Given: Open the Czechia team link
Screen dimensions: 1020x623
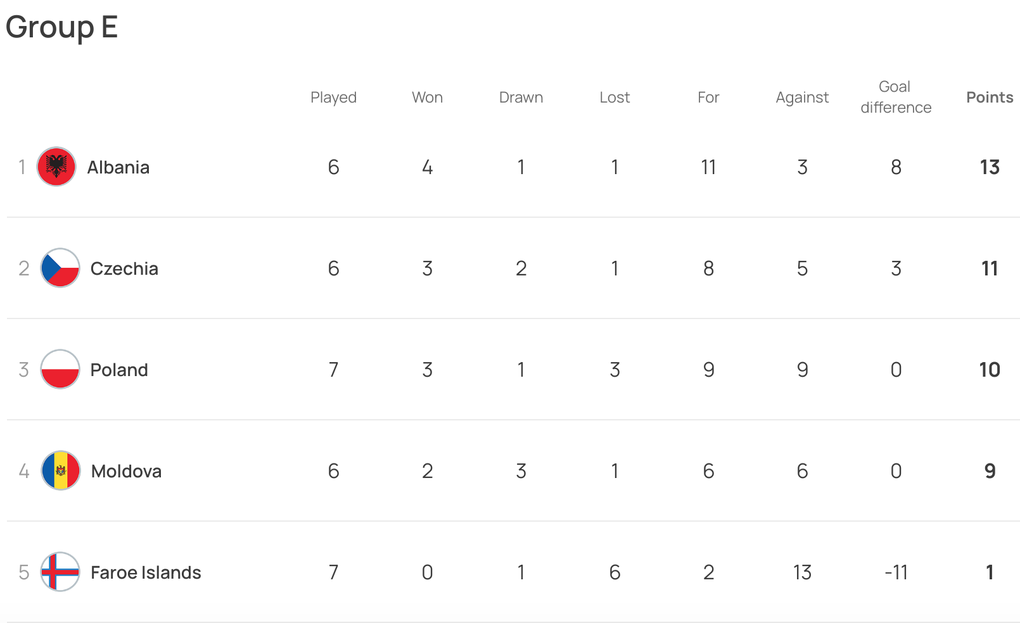Looking at the screenshot, I should pyautogui.click(x=124, y=268).
